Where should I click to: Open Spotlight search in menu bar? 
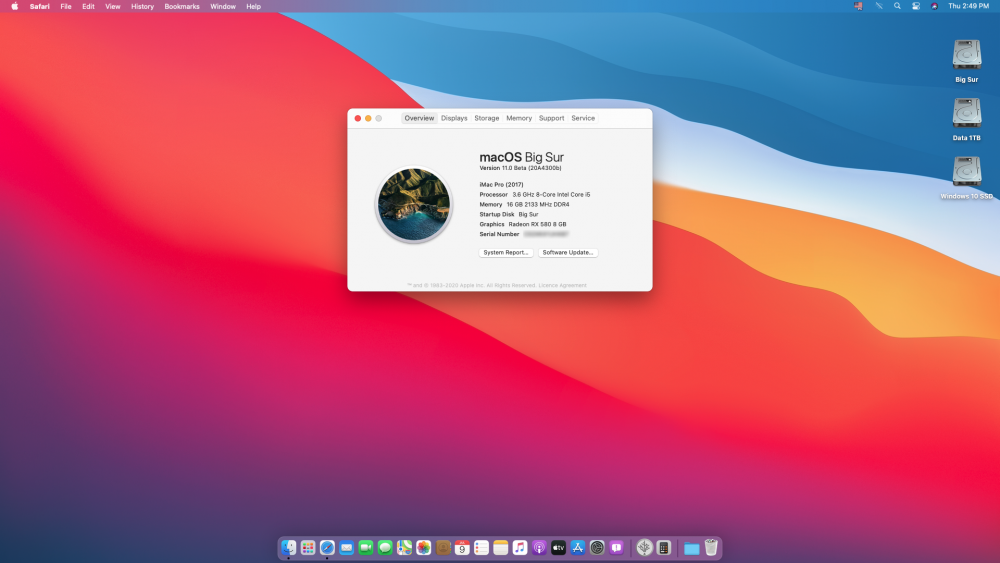point(897,6)
